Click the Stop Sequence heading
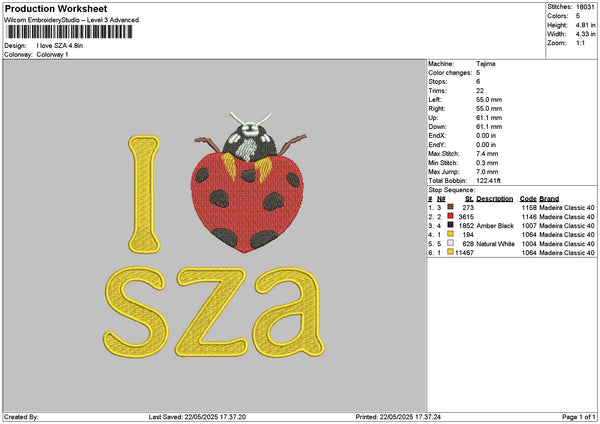This screenshot has width=600, height=424. click(x=452, y=190)
